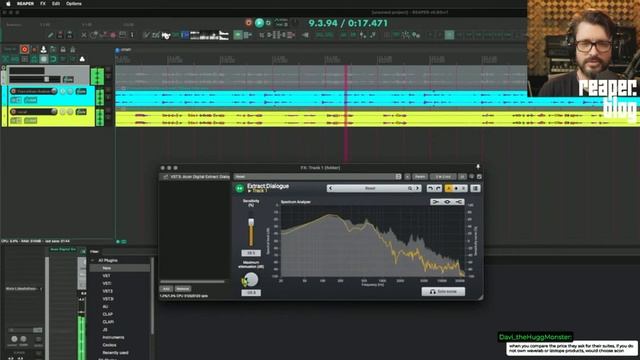Image resolution: width=640 pixels, height=360 pixels.
Task: Click the X icon in the main toolbar
Action: [84, 36]
